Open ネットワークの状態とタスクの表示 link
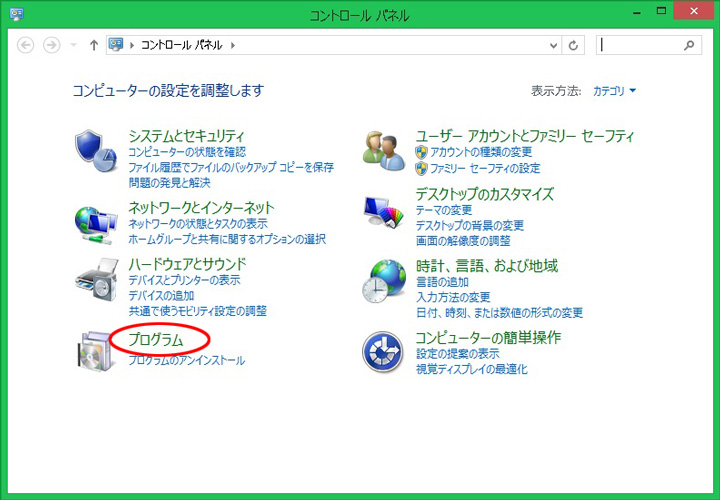This screenshot has width=720, height=500. coord(198,224)
